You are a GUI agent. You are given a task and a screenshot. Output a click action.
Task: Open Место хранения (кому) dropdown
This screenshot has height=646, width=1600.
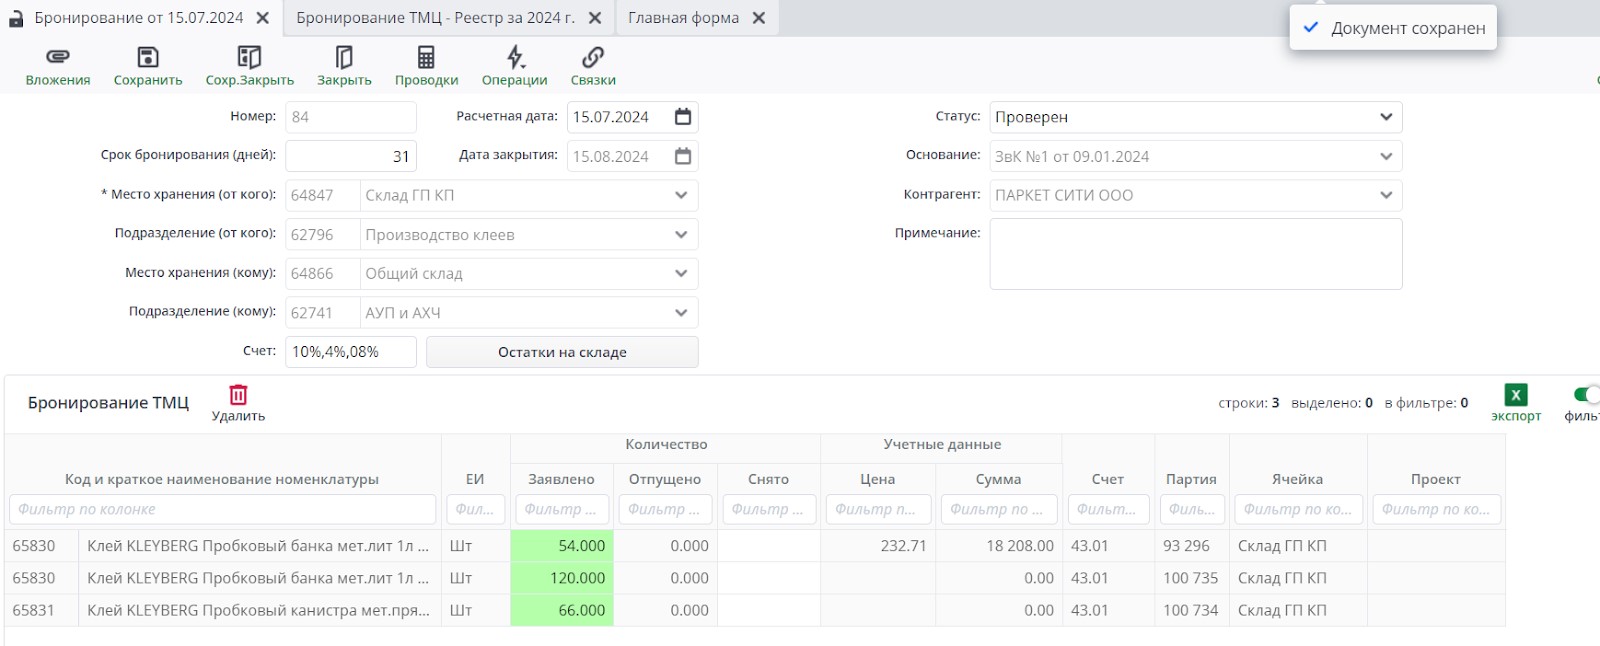[681, 273]
